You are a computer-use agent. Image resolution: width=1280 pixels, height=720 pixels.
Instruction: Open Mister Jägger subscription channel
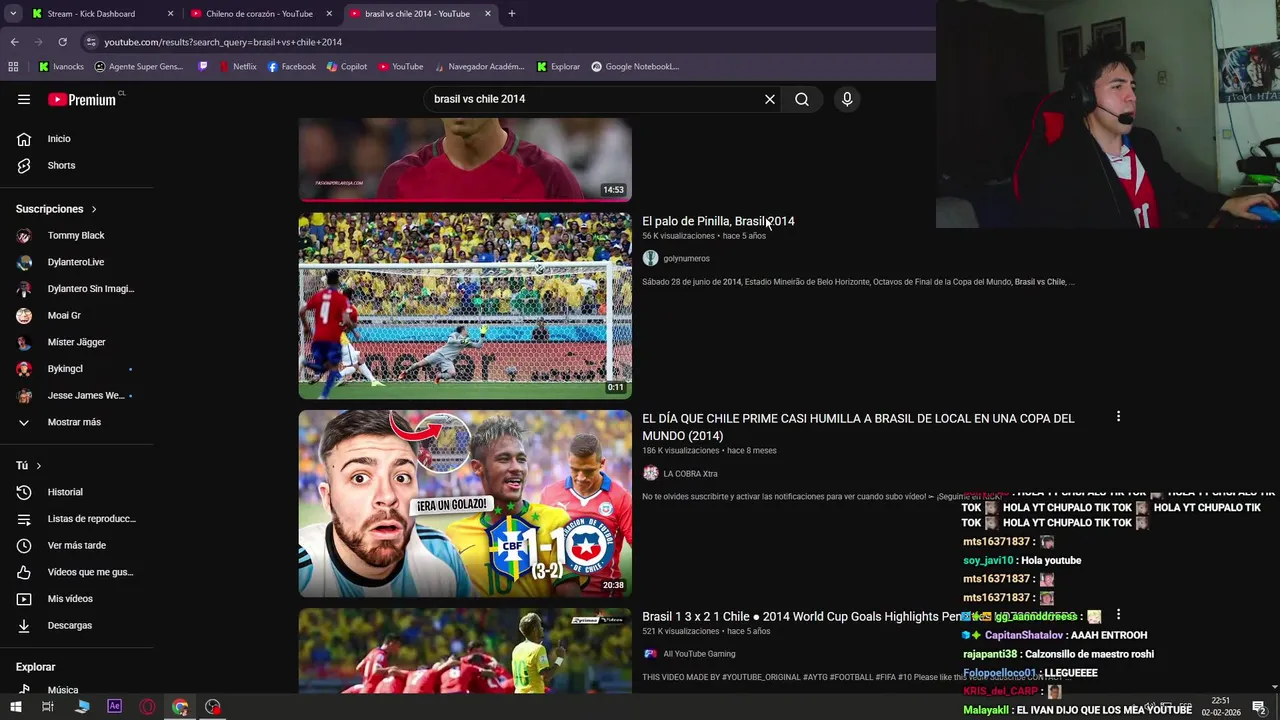(77, 342)
